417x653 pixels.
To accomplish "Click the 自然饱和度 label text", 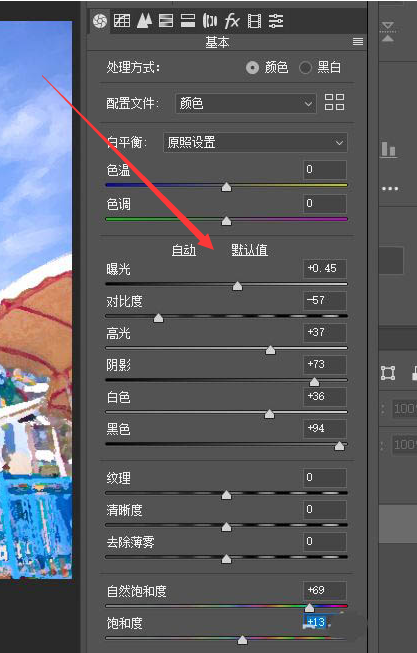I will pyautogui.click(x=136, y=591).
